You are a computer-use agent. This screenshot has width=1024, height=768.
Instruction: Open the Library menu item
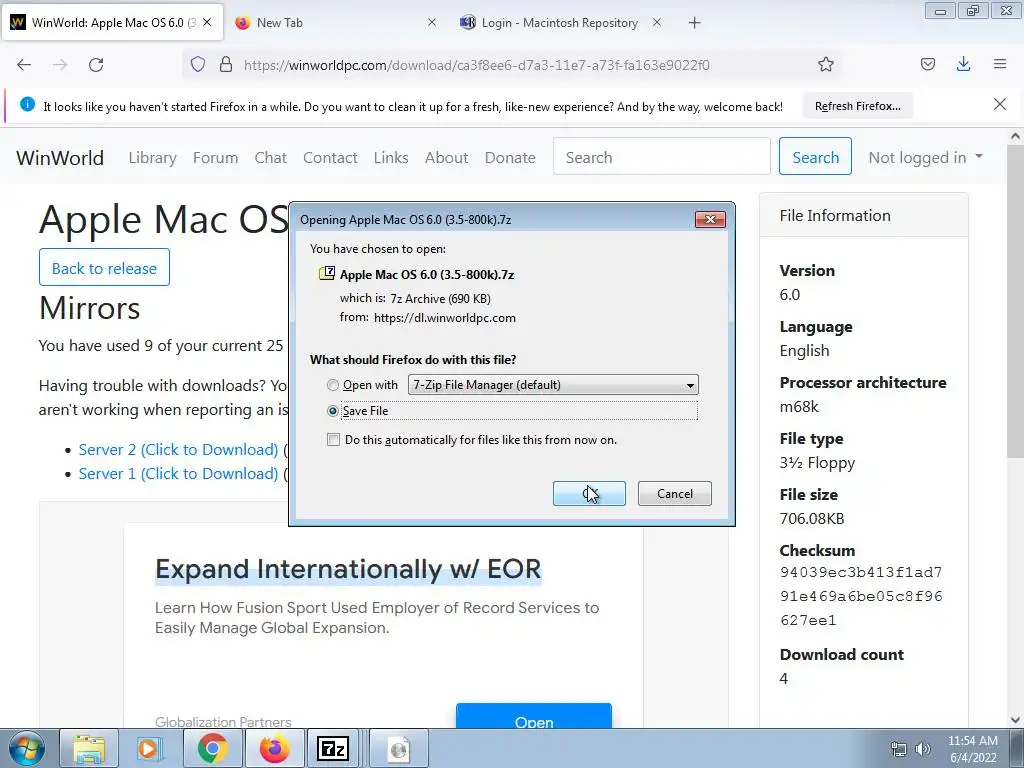tap(152, 157)
